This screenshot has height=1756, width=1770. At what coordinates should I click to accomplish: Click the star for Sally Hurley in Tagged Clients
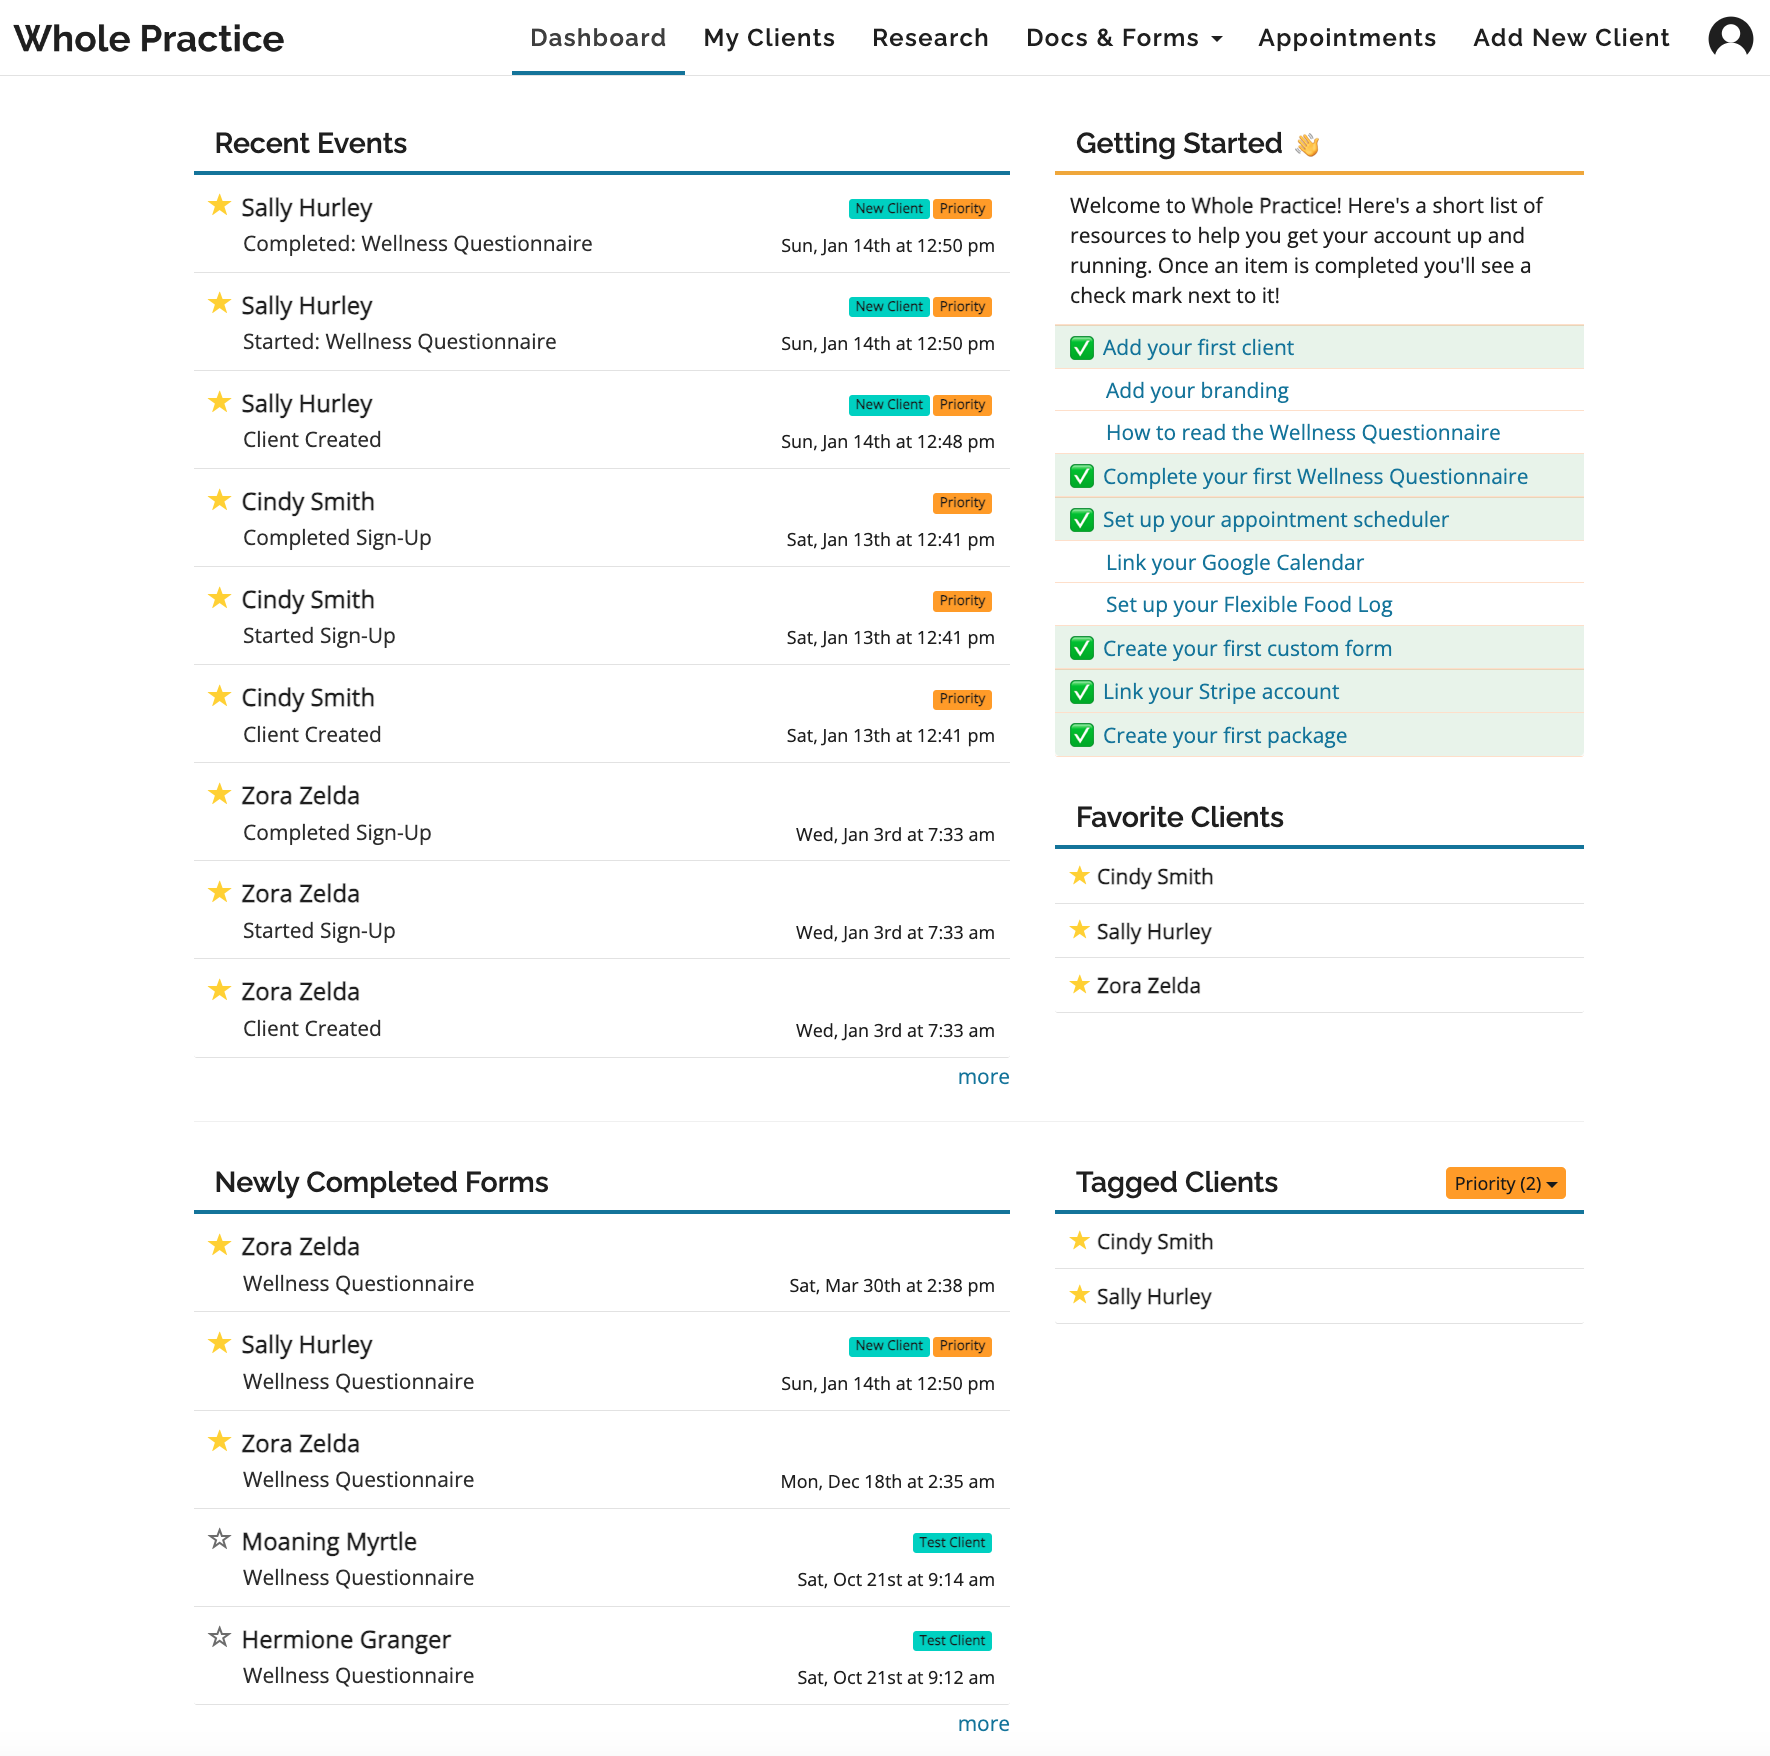1079,1295
